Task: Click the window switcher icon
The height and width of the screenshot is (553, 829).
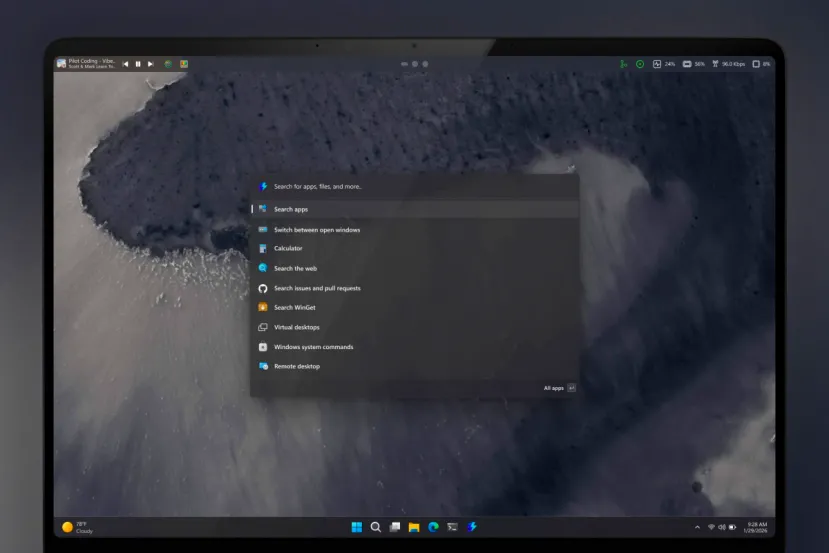Action: (263, 229)
